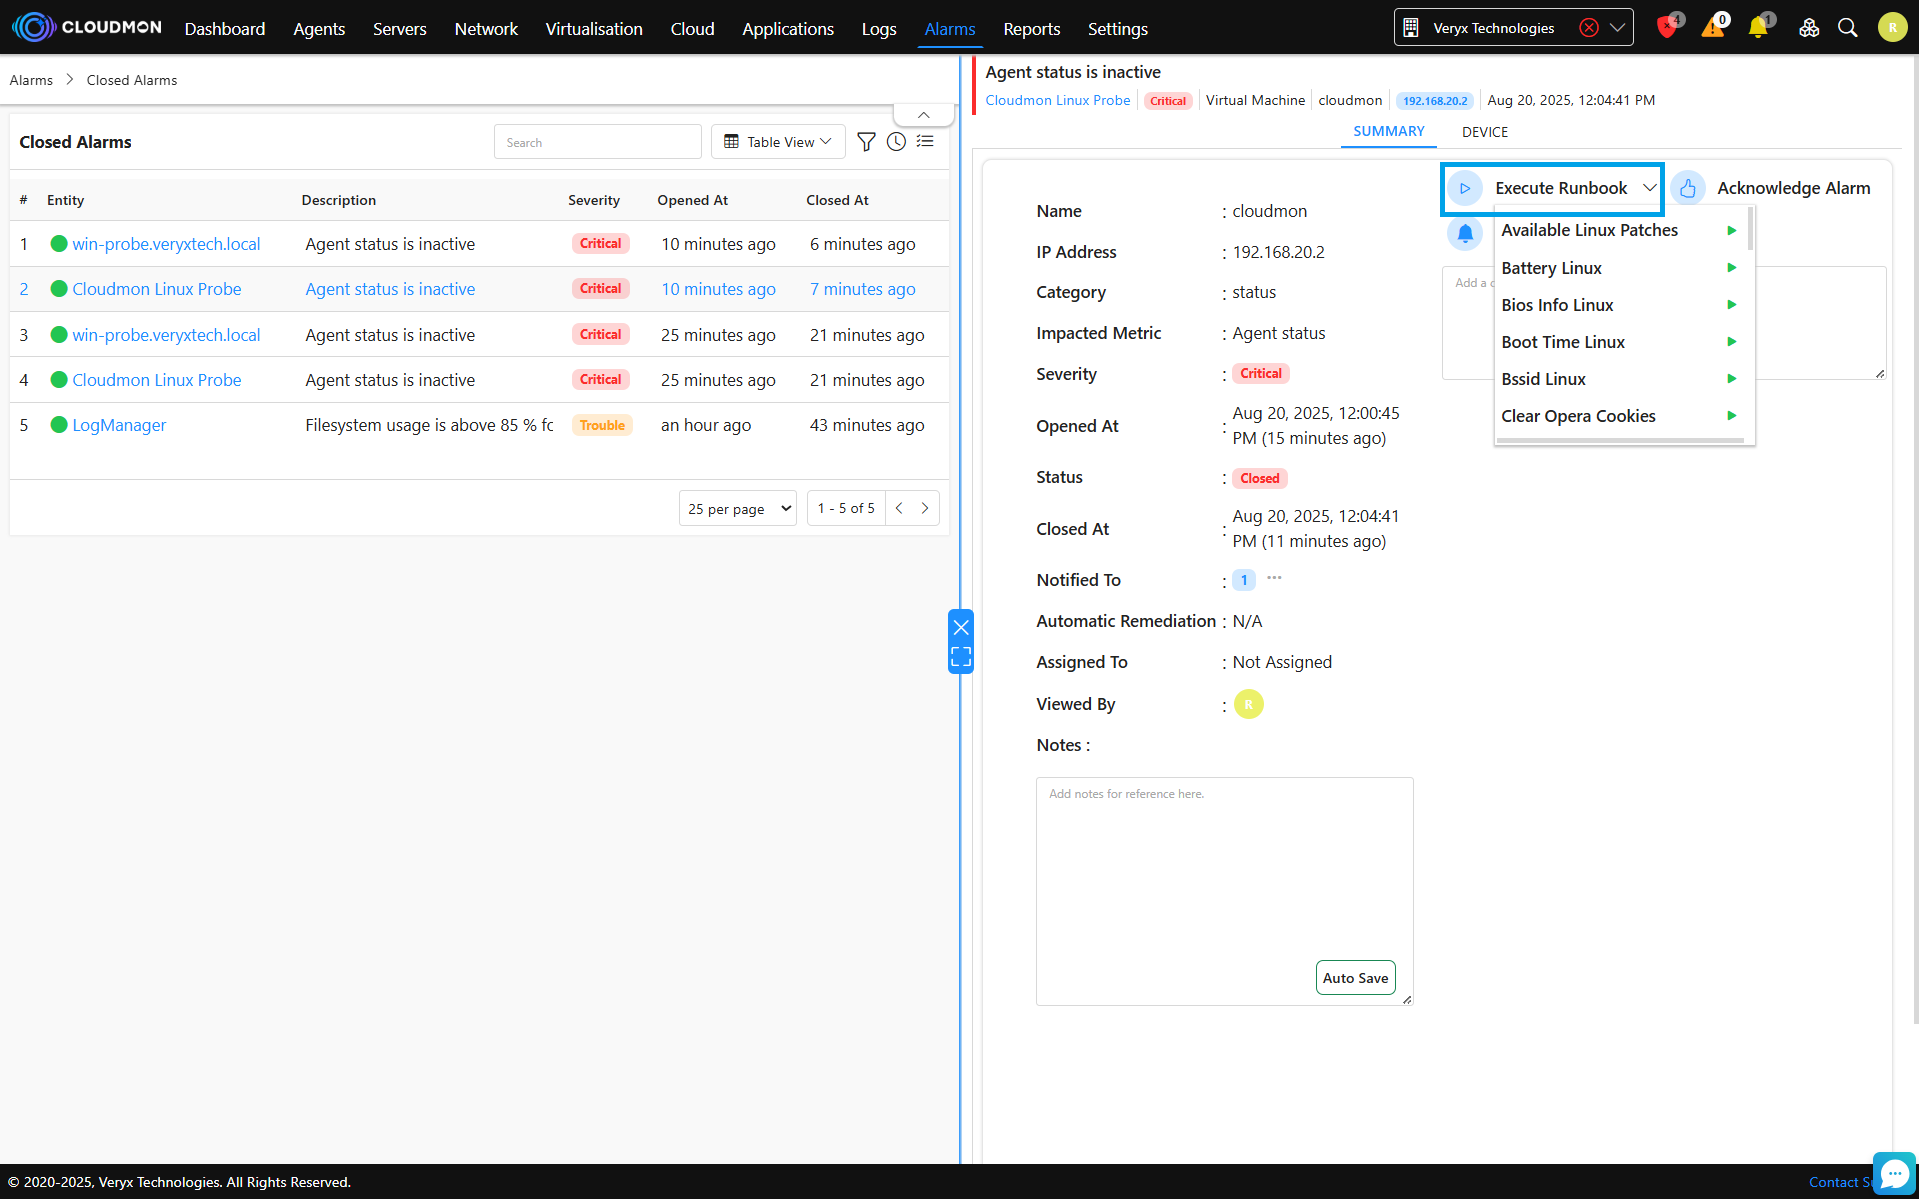Open the search magnifier in top bar

1847,28
